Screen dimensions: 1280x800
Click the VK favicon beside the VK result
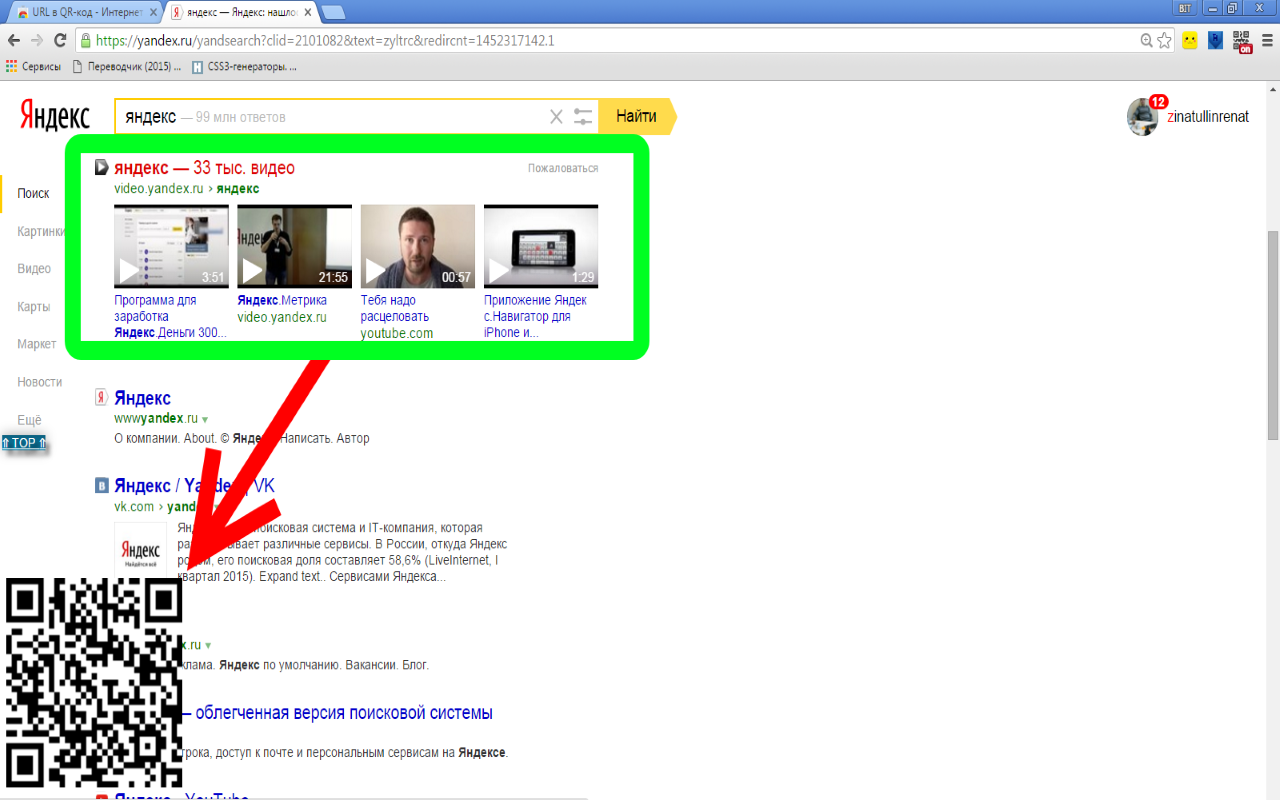click(102, 485)
